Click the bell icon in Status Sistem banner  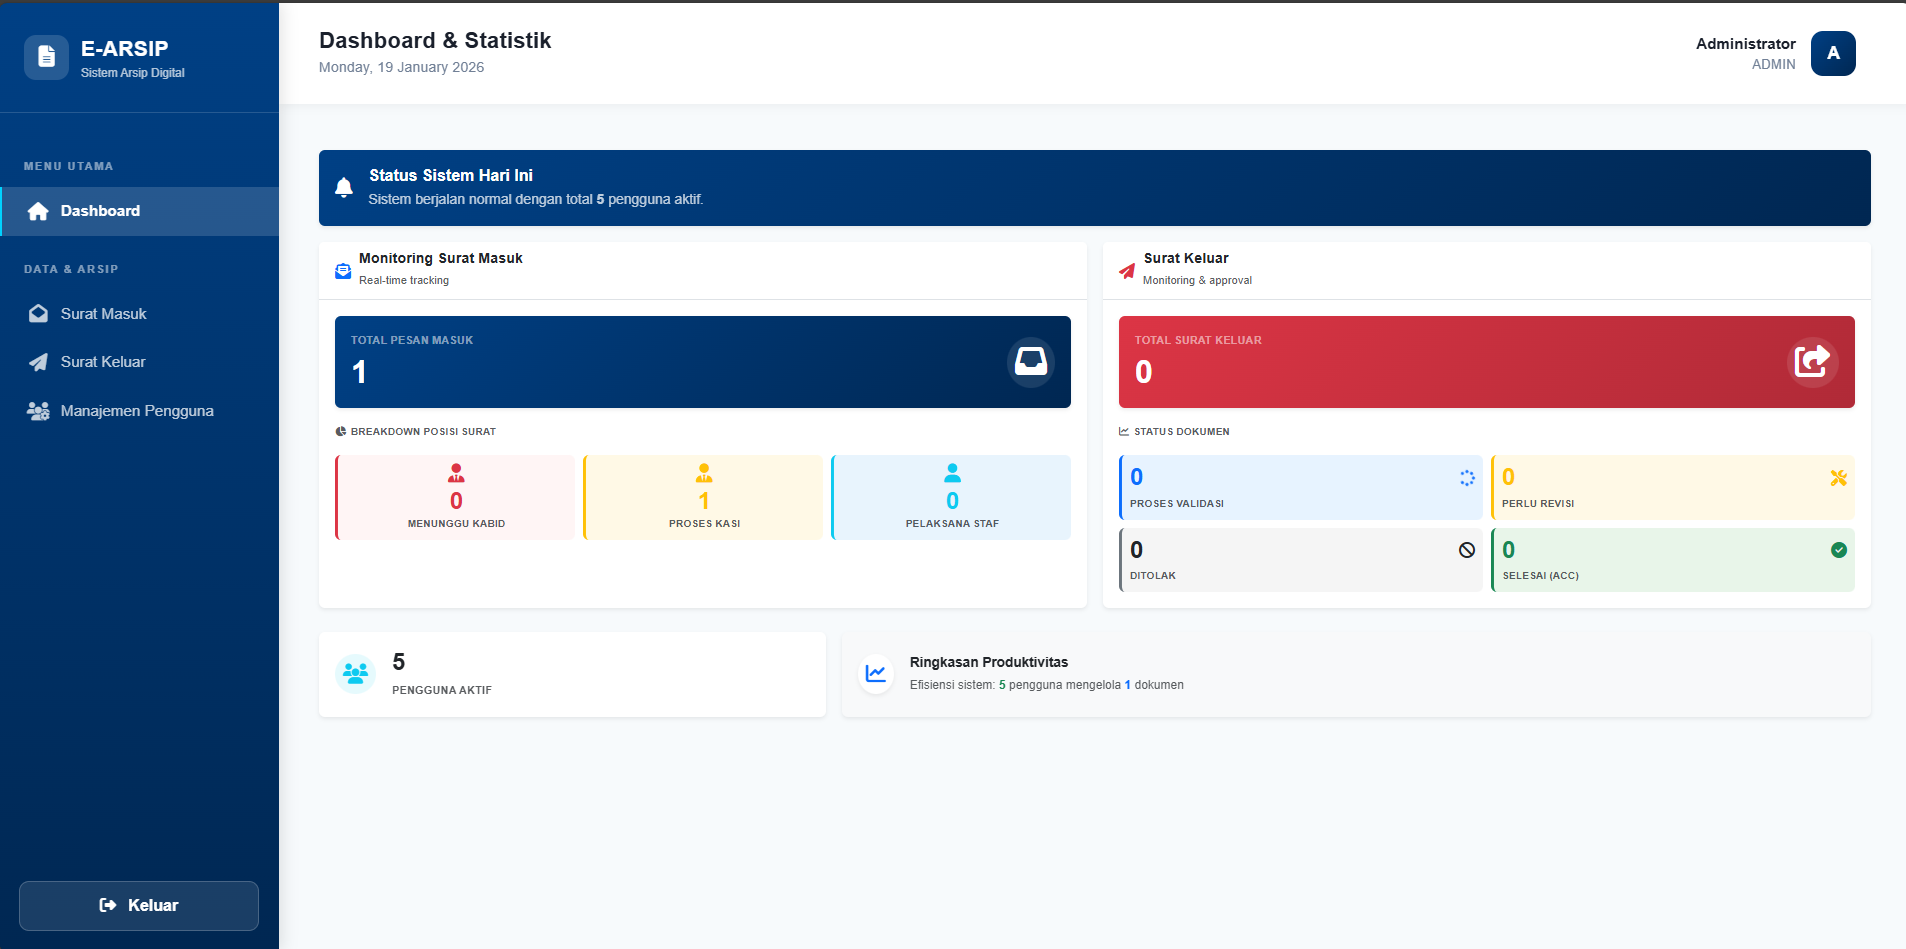point(344,188)
